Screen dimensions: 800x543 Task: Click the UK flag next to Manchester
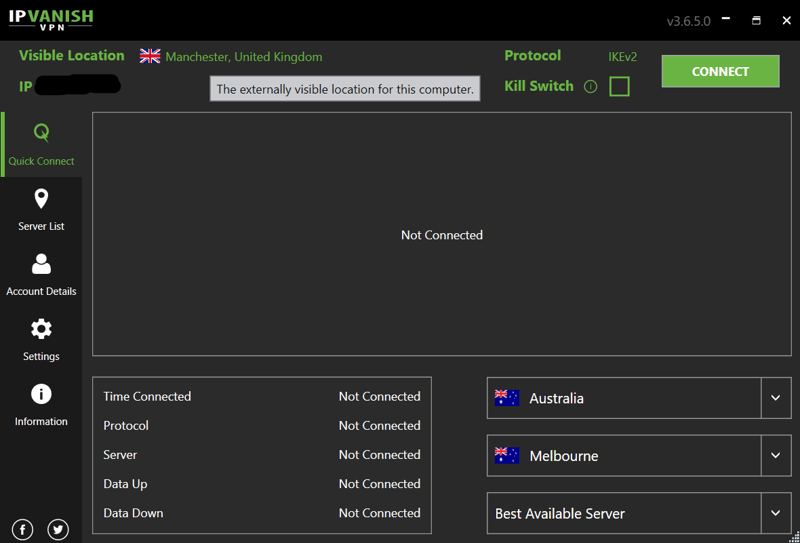click(150, 56)
